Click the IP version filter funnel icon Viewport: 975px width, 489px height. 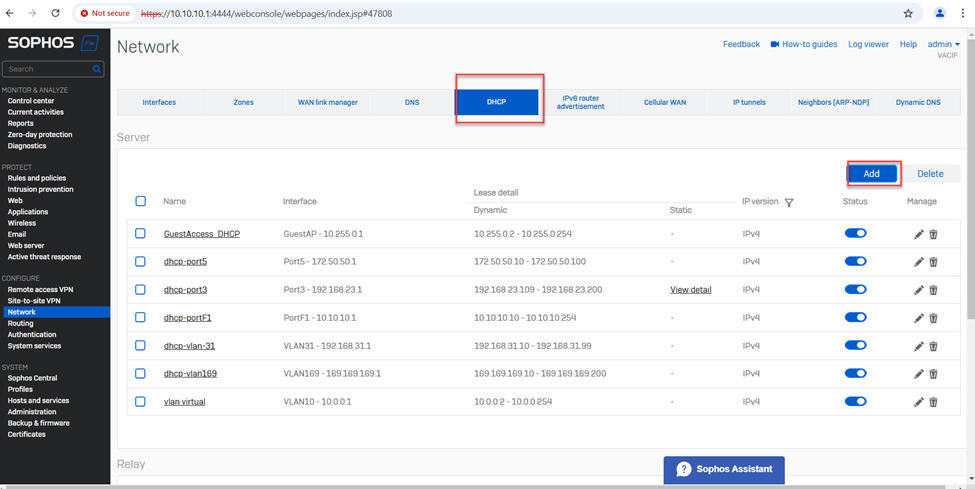[789, 203]
